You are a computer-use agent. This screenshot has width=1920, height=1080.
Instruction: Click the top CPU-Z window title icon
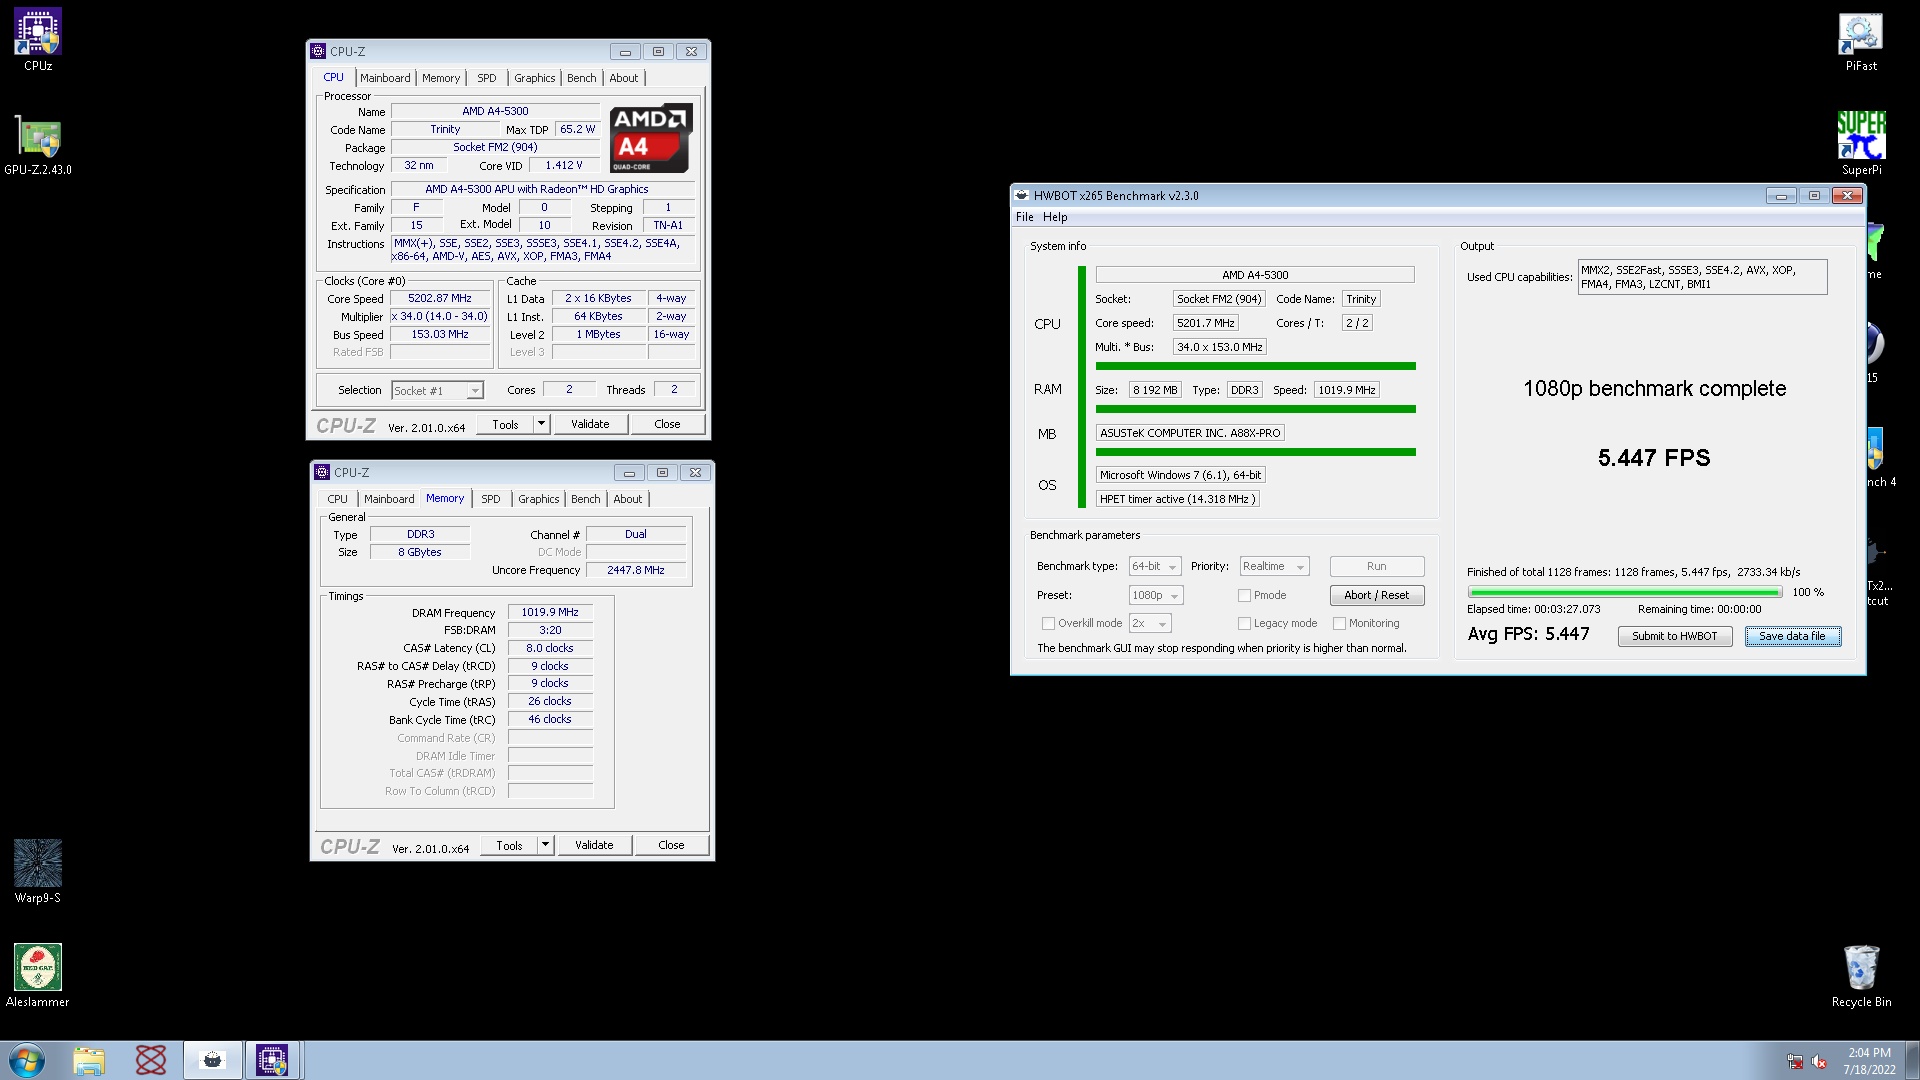[x=319, y=51]
